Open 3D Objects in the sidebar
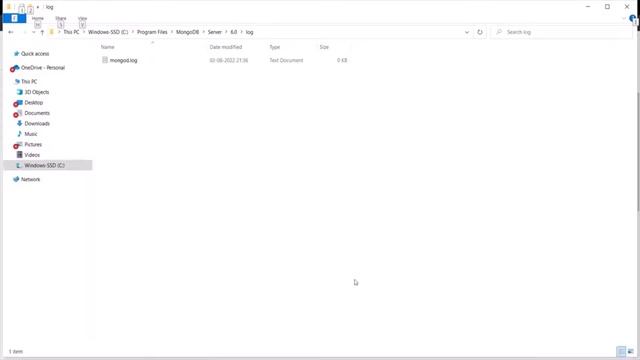Viewport: 640px width, 360px height. tap(37, 92)
